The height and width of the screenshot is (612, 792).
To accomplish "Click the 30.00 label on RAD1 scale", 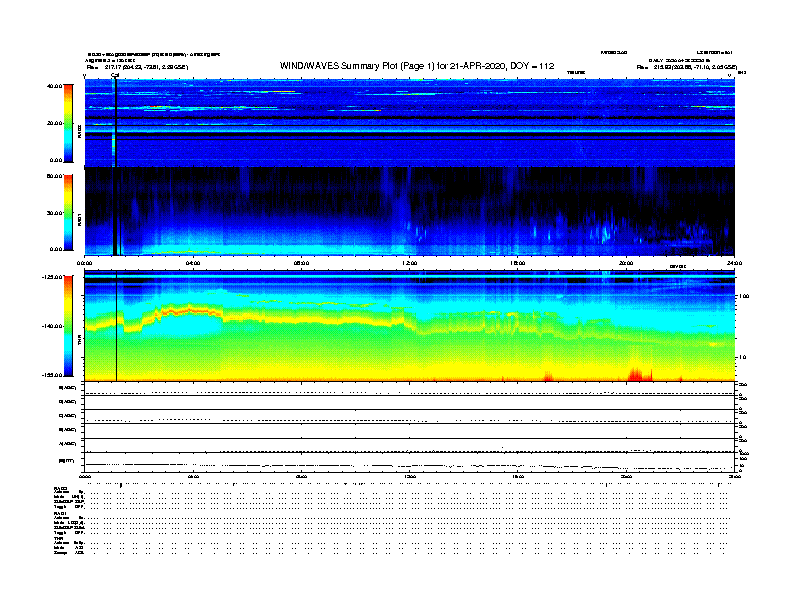I will 54,213.
